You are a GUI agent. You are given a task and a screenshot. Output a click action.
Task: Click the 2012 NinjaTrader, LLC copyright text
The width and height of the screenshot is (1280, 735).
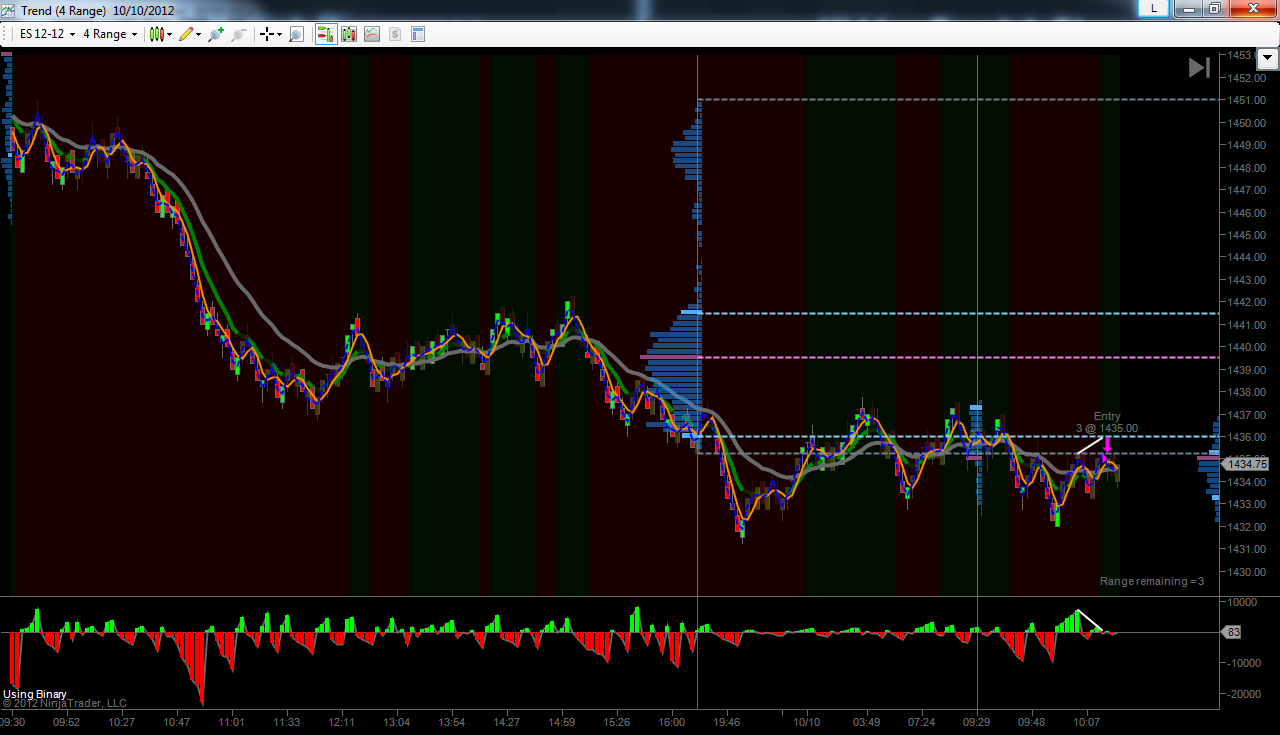pos(64,703)
